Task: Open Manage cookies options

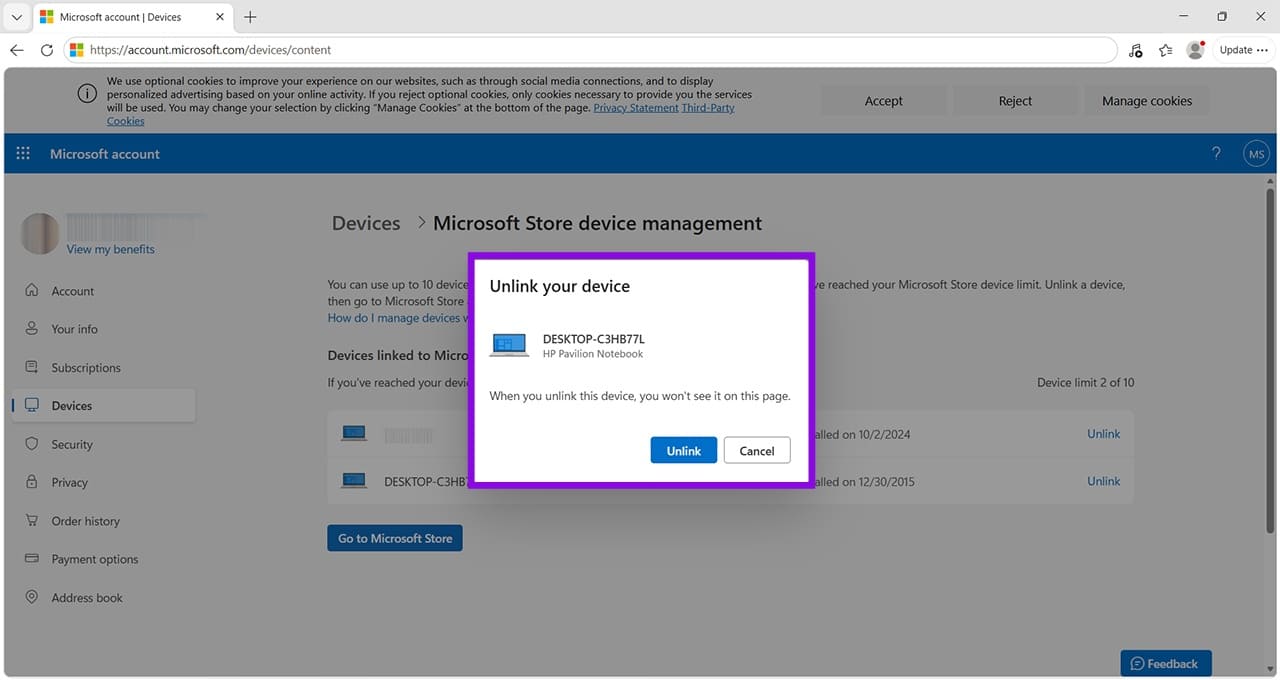Action: click(x=1147, y=100)
